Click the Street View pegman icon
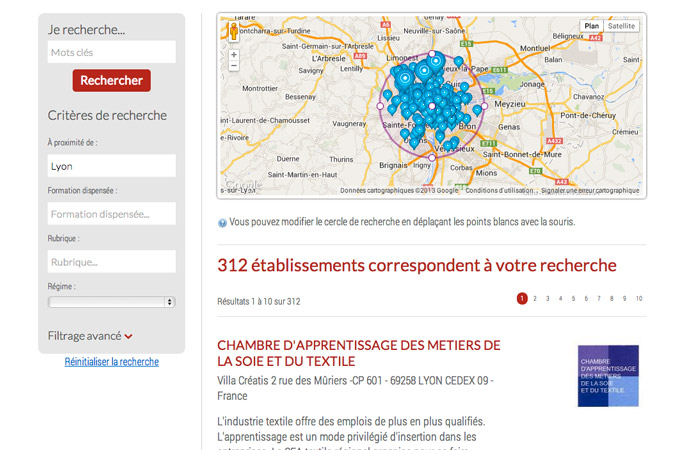The width and height of the screenshot is (690, 450). click(234, 31)
